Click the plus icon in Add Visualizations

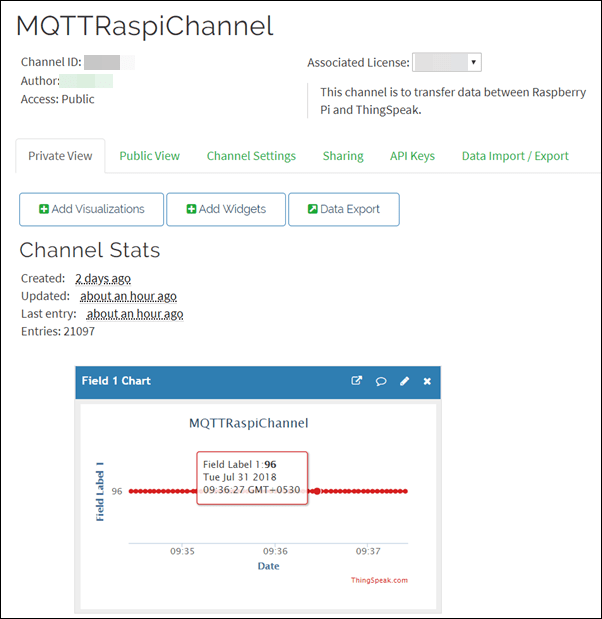44,209
